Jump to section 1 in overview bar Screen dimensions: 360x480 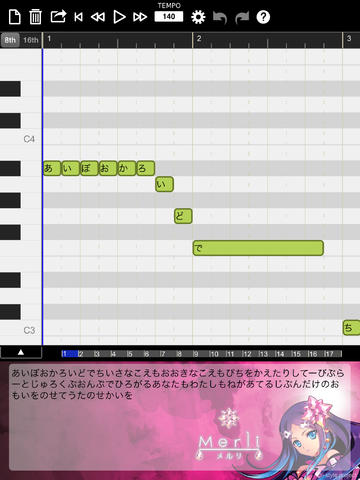tap(69, 354)
